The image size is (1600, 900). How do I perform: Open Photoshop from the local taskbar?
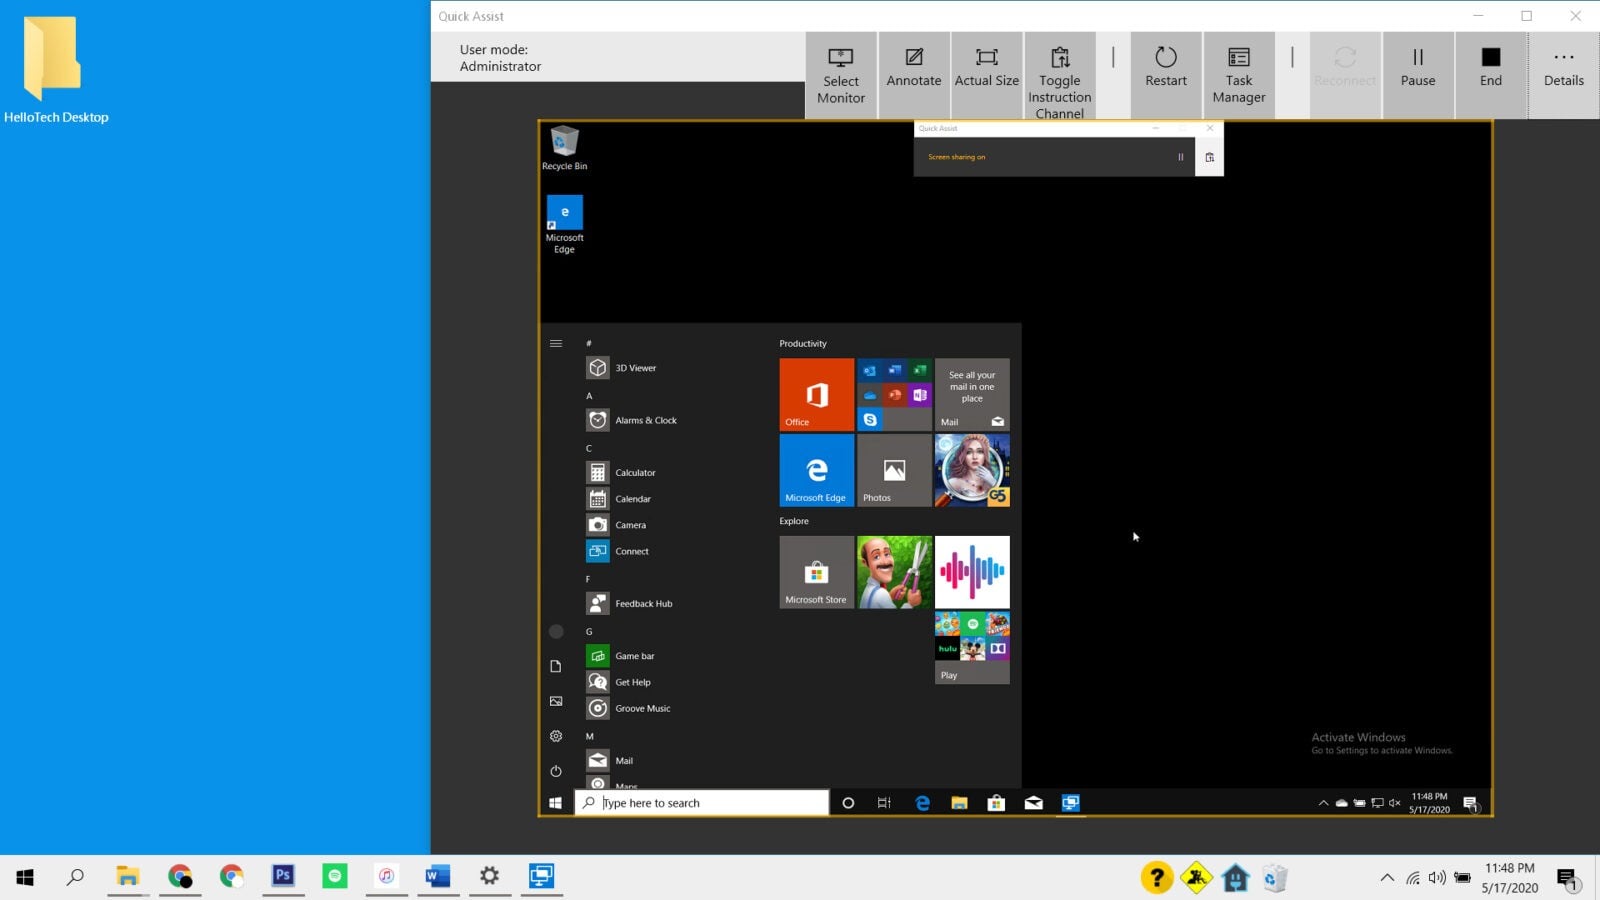pos(283,876)
